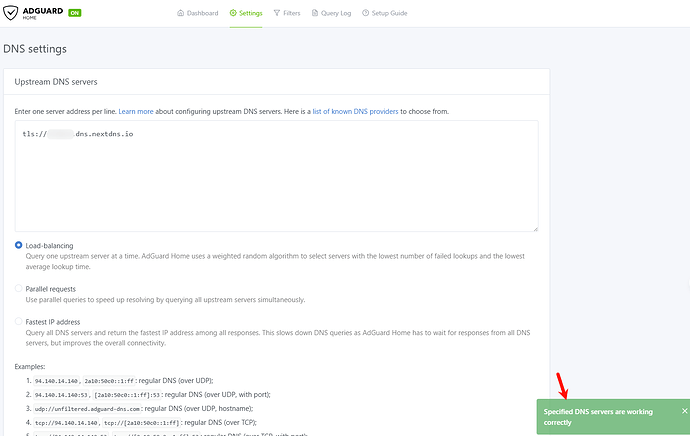Dismiss the DNS servers working notification

pyautogui.click(x=684, y=411)
